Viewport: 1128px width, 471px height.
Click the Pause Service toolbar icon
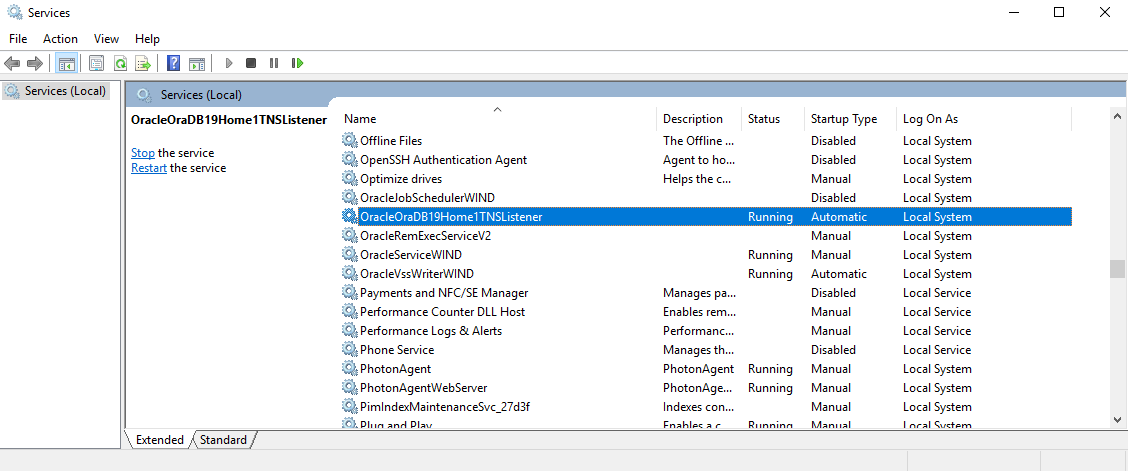(x=274, y=63)
